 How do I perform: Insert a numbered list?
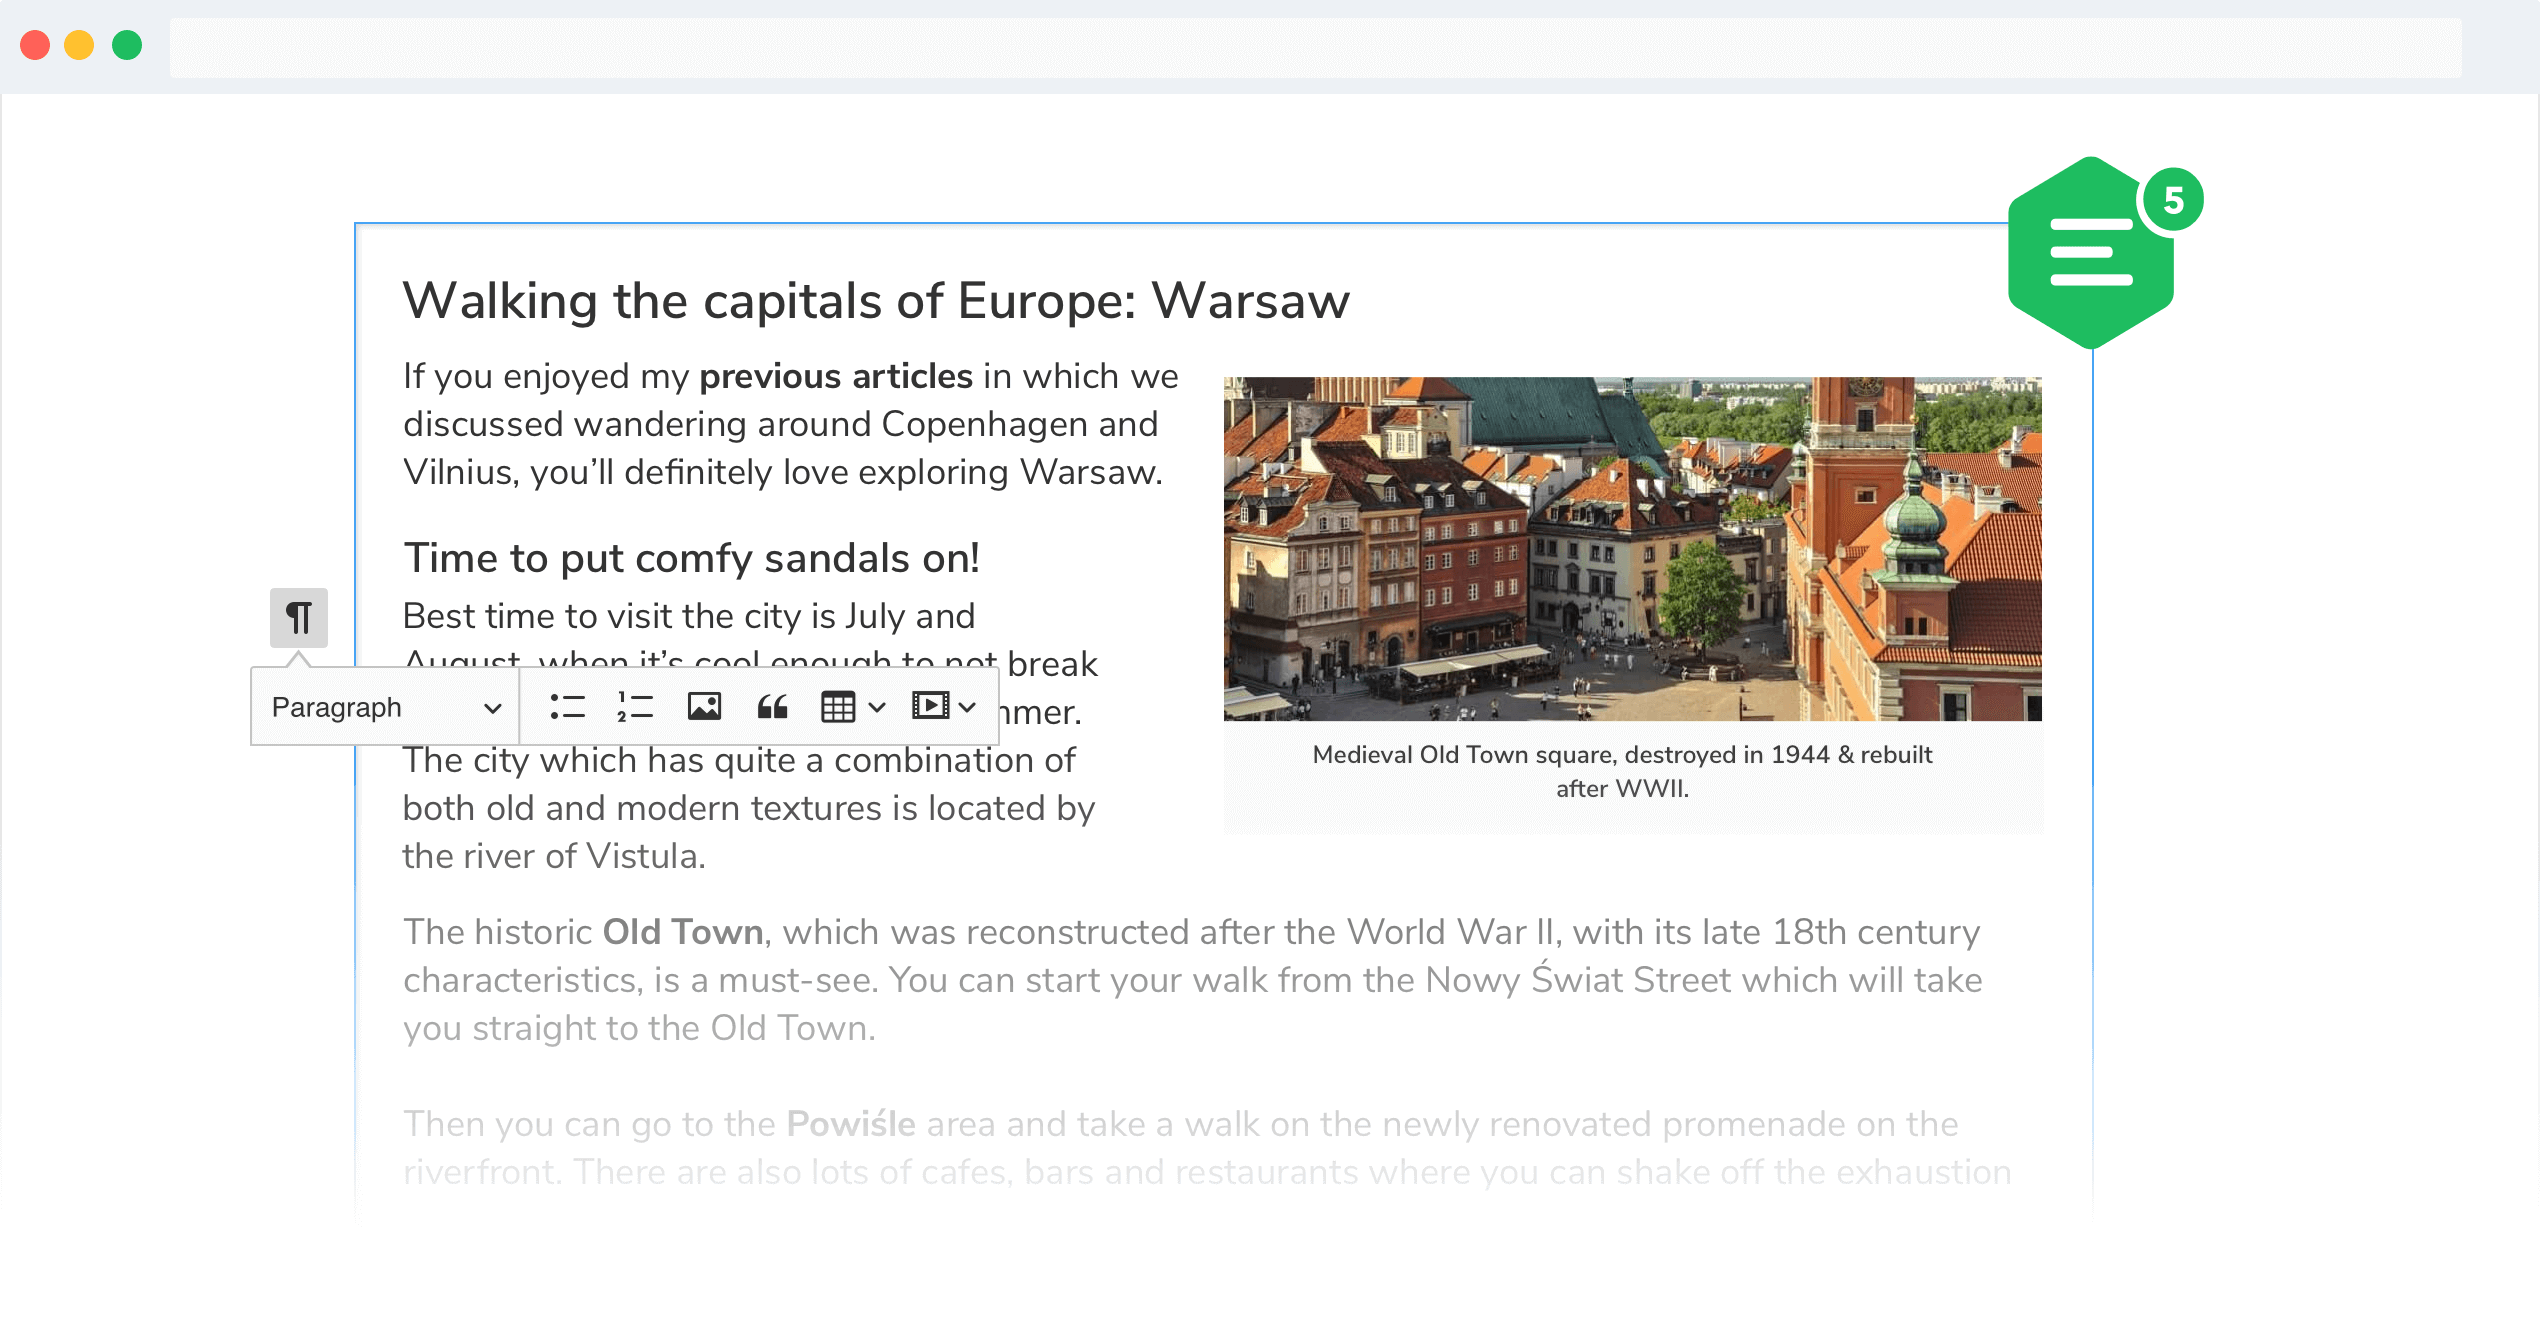click(x=635, y=707)
